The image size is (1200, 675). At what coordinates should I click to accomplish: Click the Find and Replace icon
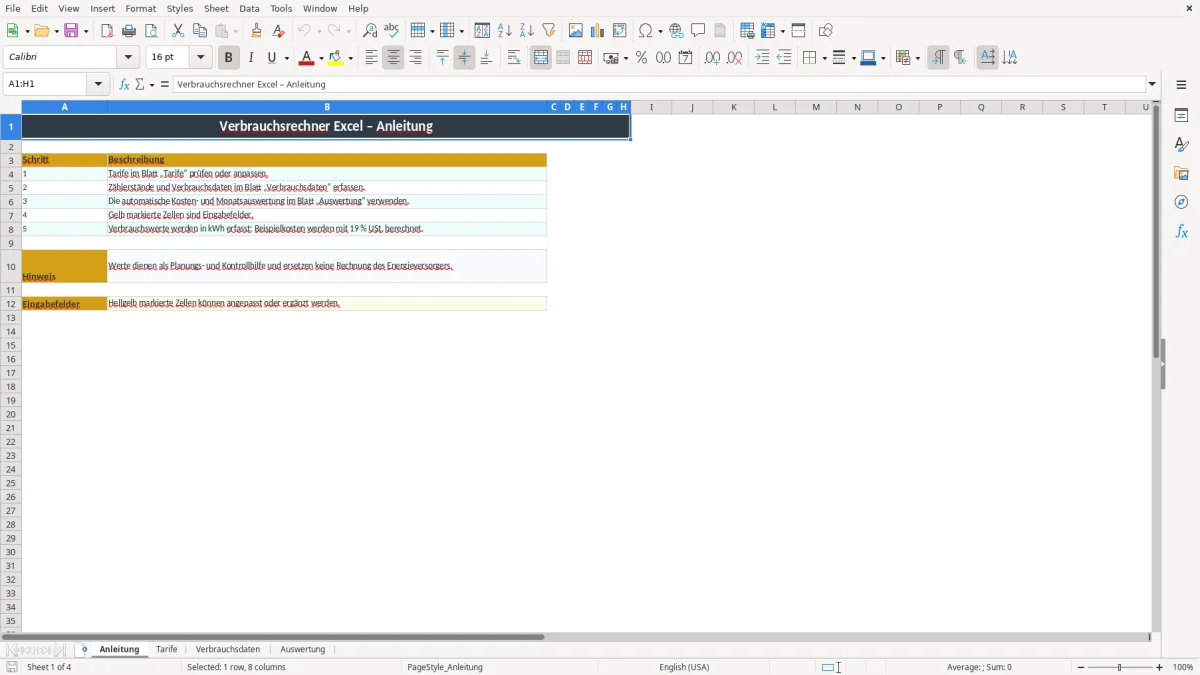pos(369,31)
